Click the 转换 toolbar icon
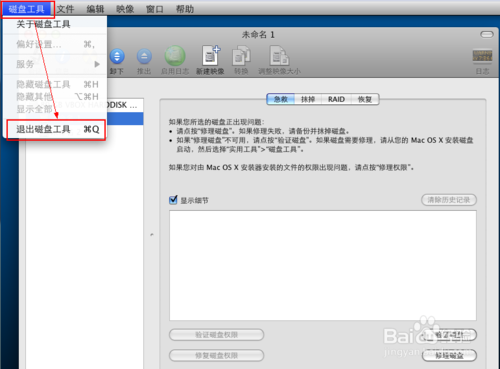This screenshot has width=500, height=369. 241,55
